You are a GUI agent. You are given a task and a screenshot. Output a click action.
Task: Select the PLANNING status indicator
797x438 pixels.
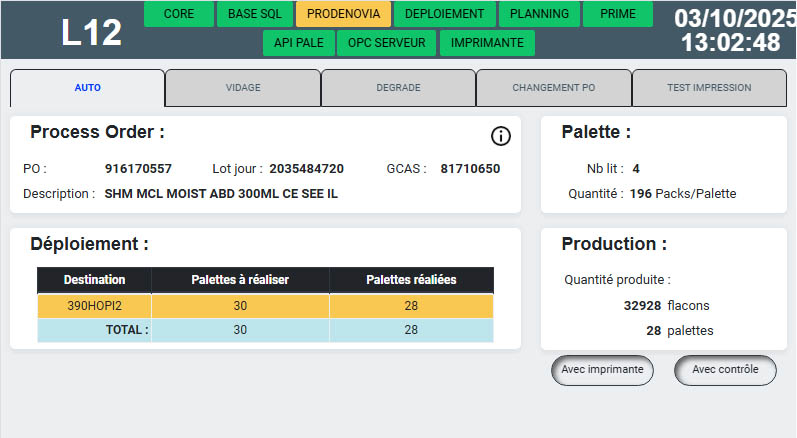coord(539,14)
